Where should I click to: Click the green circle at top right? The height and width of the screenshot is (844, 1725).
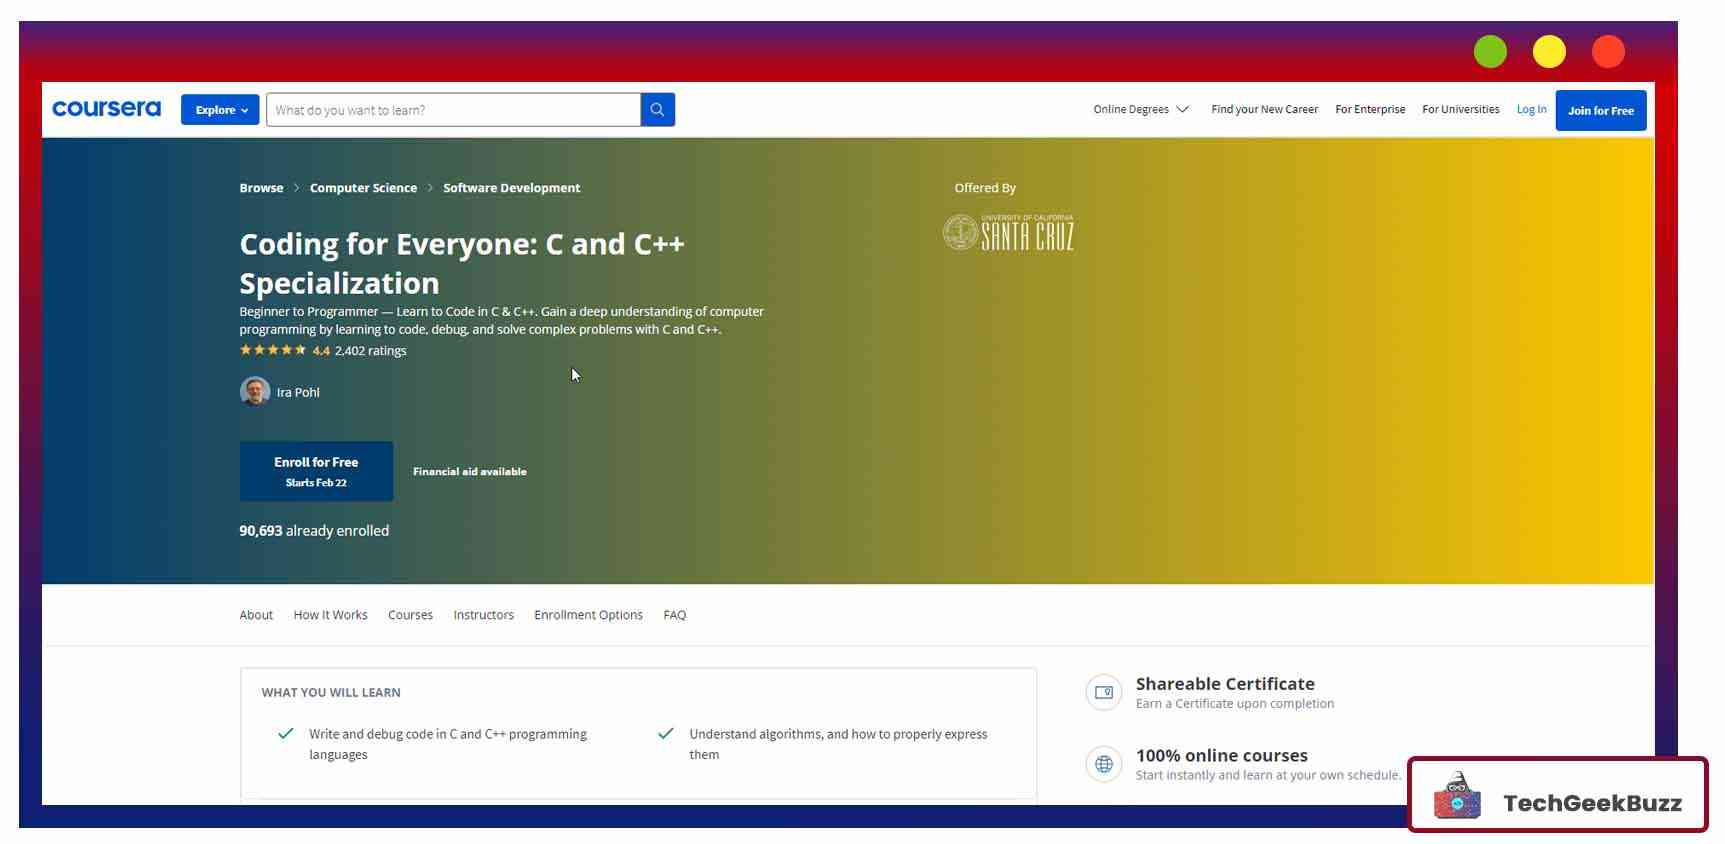(x=1490, y=52)
